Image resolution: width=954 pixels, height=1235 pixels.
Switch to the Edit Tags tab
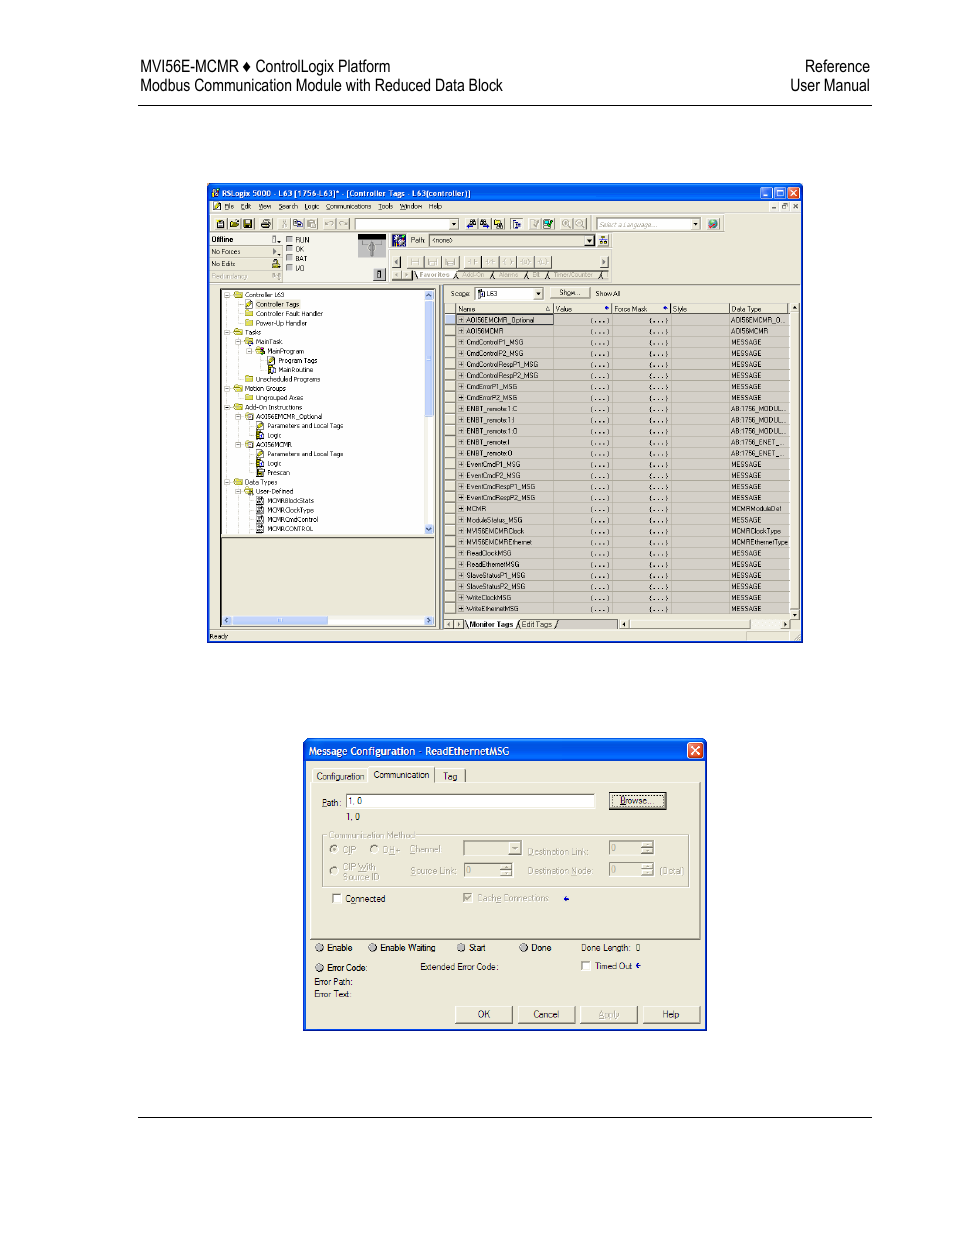pyautogui.click(x=536, y=624)
